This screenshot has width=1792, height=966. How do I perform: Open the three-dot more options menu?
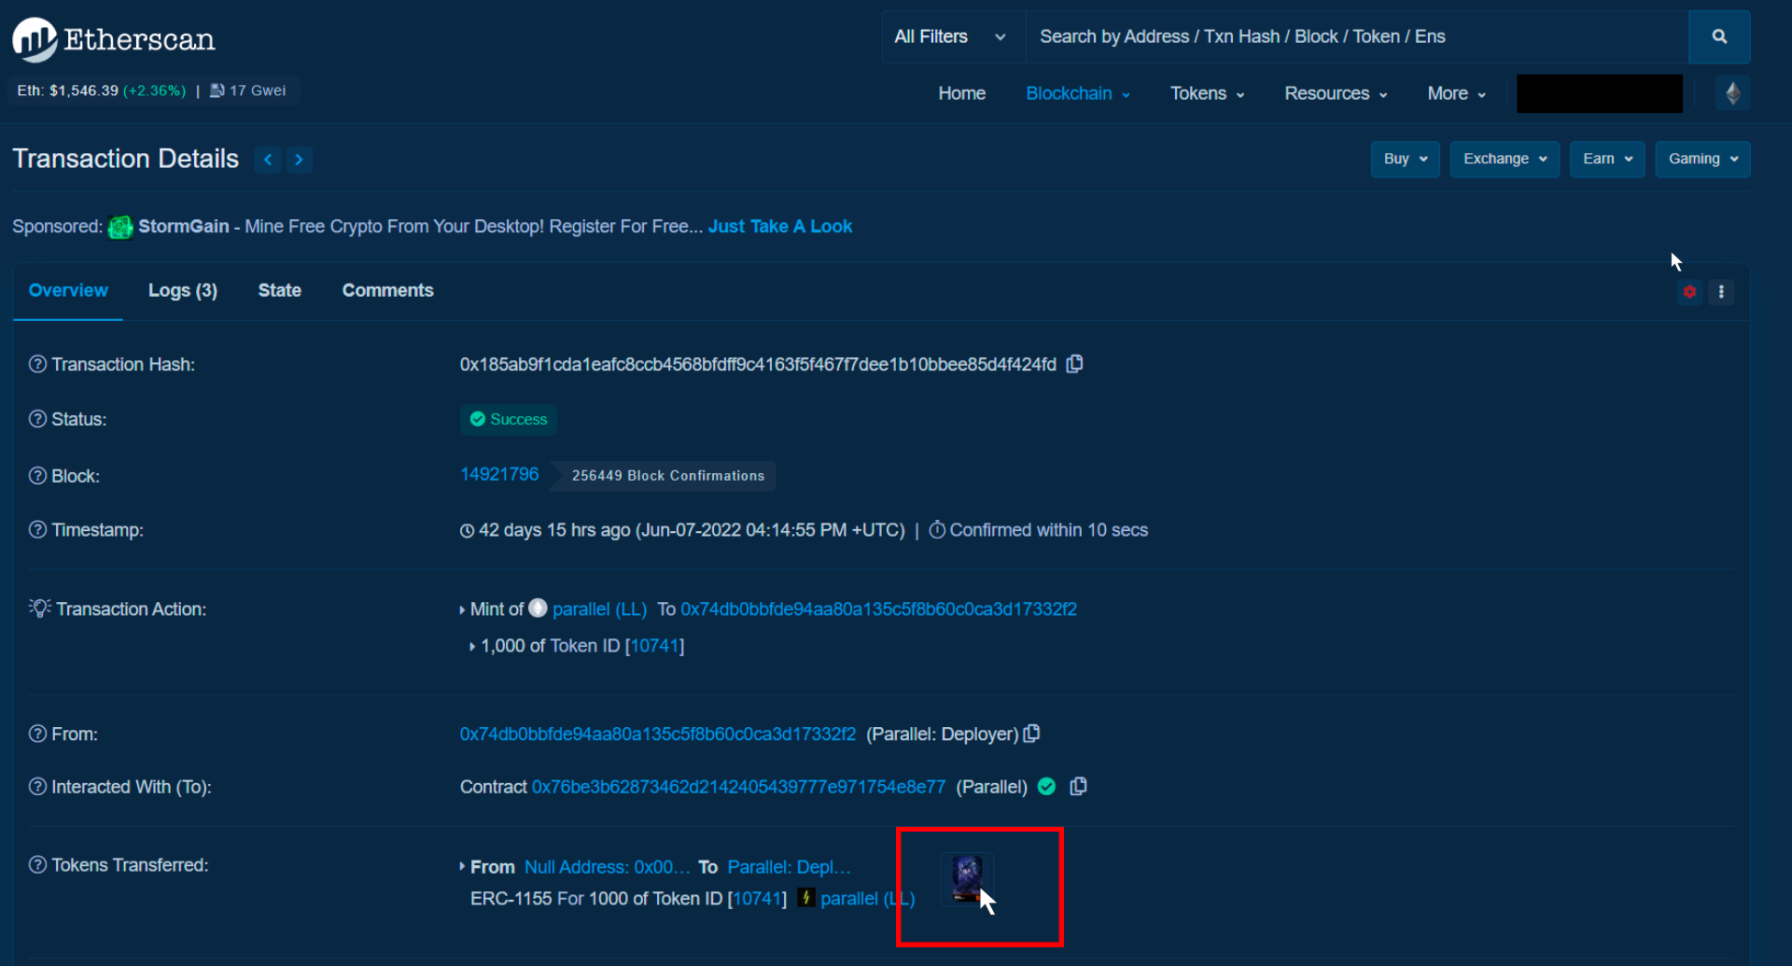(x=1721, y=292)
